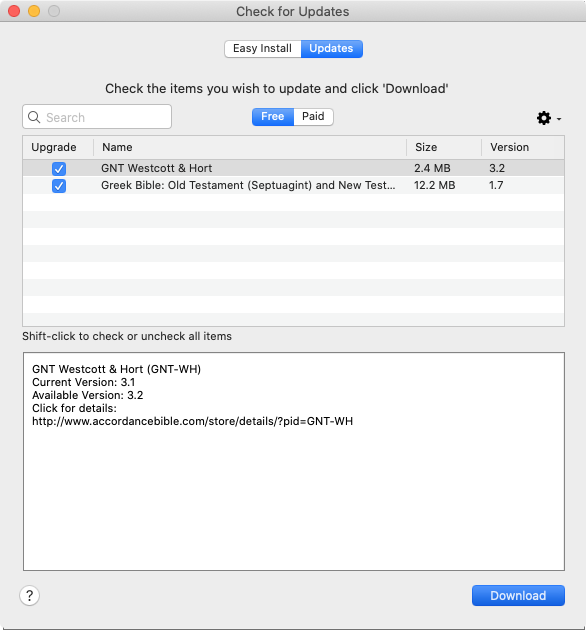Click the question mark help button
This screenshot has width=586, height=630.
(29, 595)
